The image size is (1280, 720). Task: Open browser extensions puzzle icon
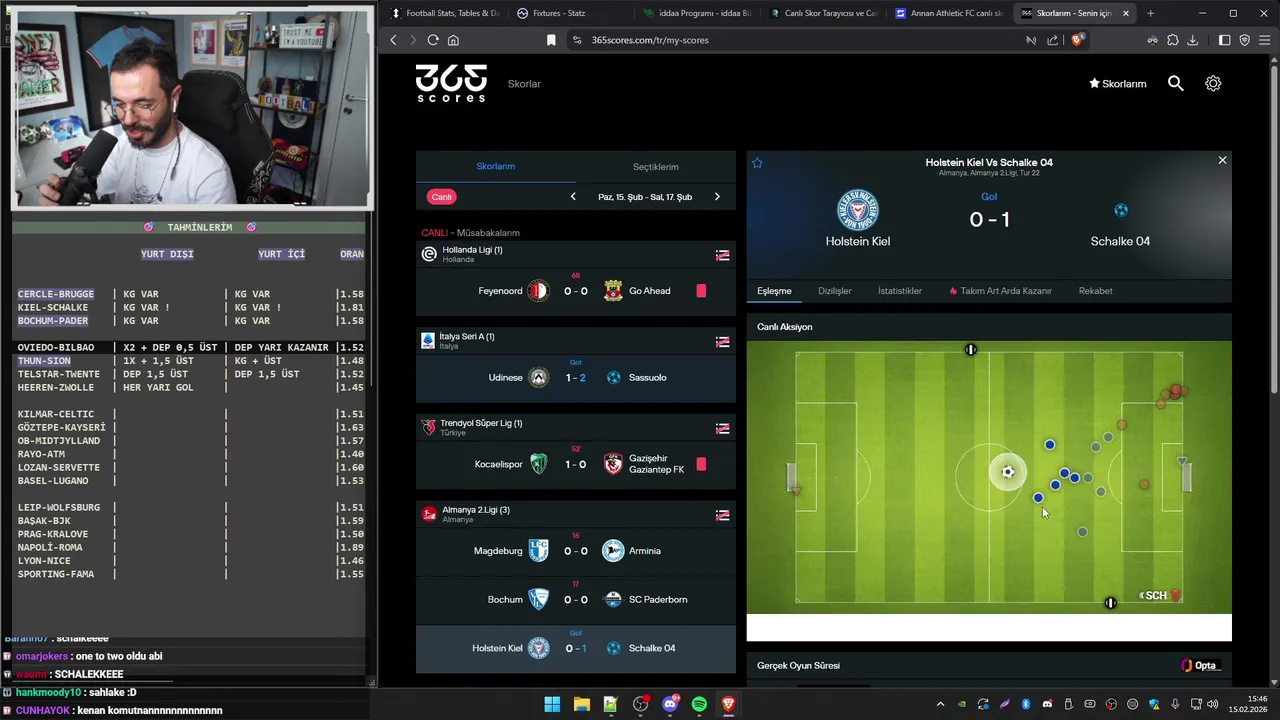tap(1173, 40)
